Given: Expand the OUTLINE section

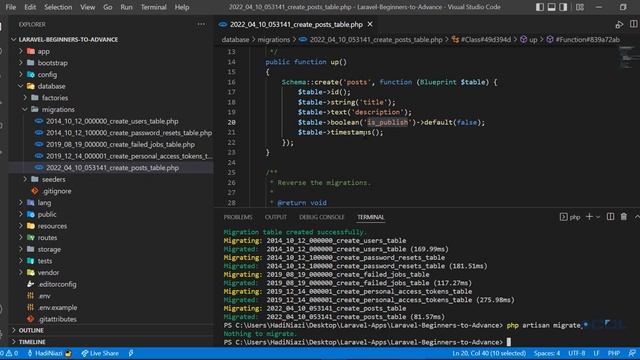Looking at the screenshot, I should [14, 330].
